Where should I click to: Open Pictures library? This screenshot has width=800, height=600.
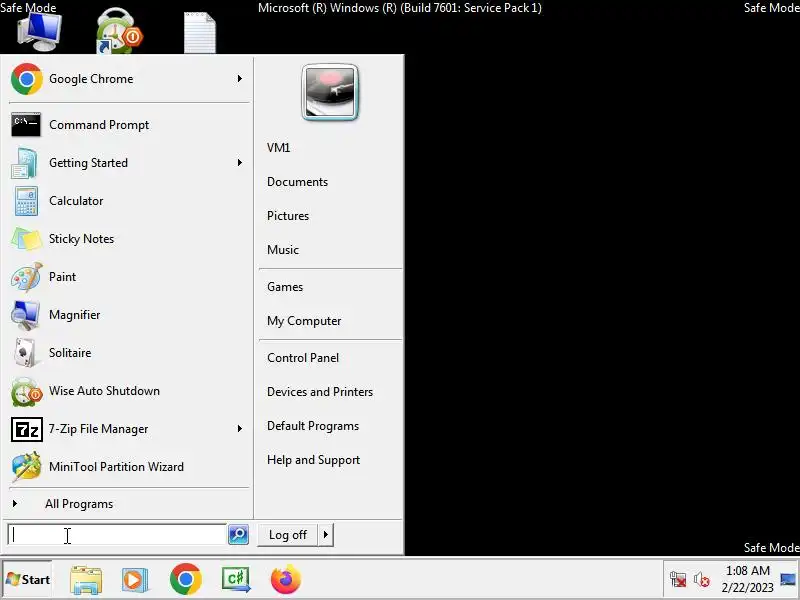coord(288,216)
